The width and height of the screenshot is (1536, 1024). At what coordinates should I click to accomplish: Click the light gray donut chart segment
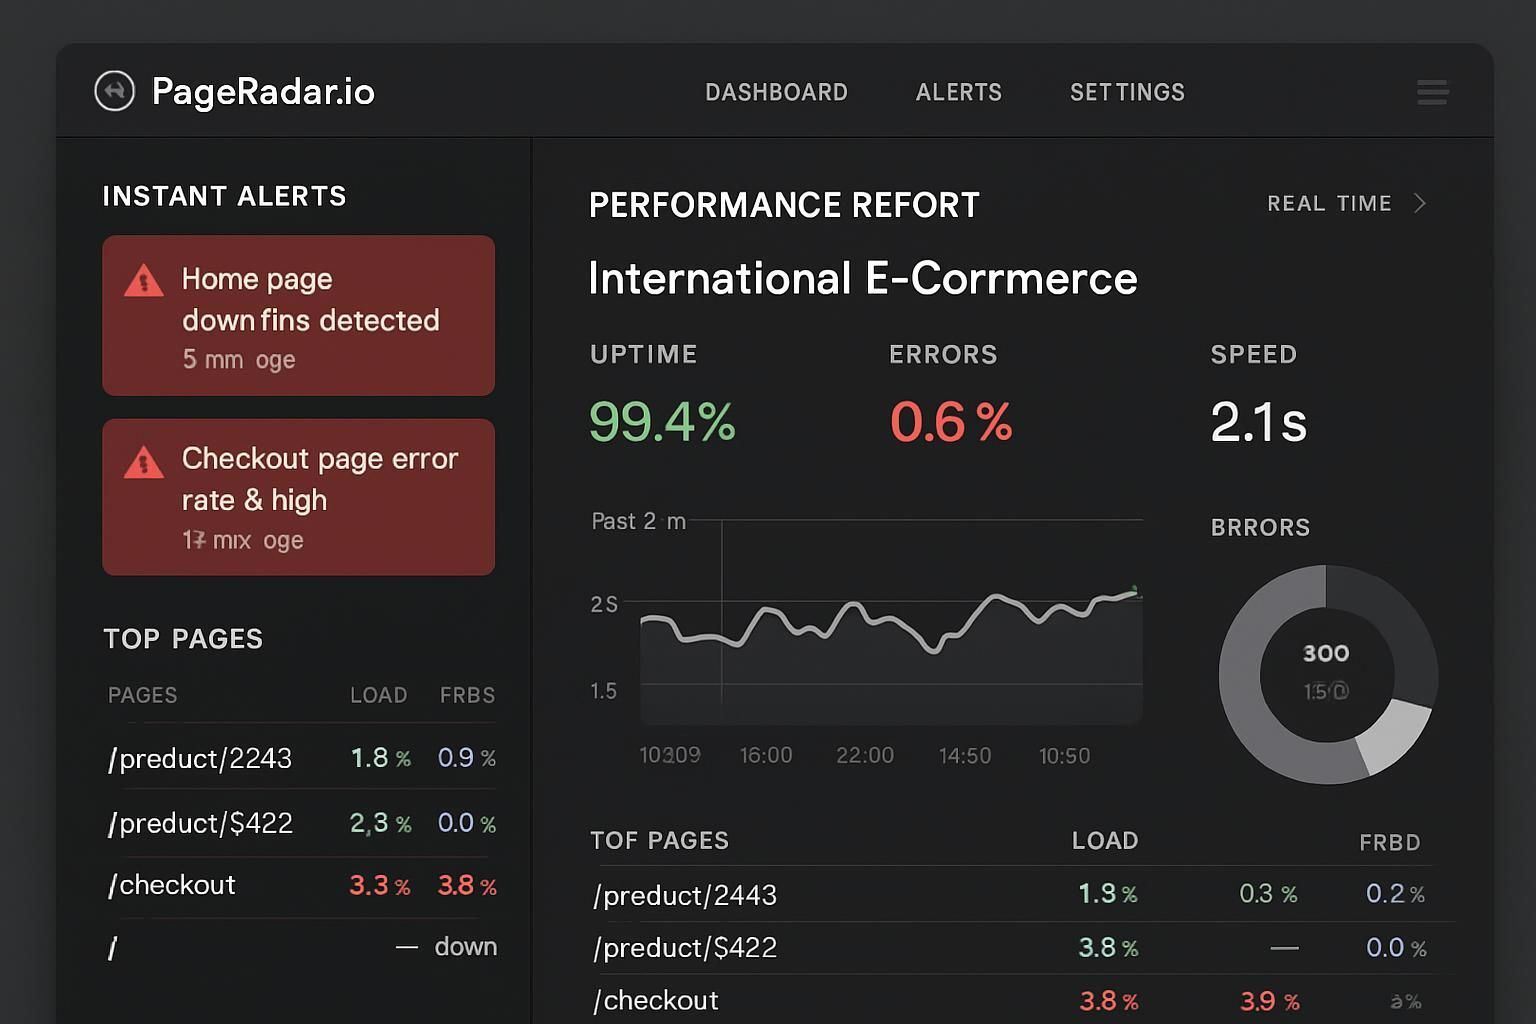click(x=1395, y=737)
